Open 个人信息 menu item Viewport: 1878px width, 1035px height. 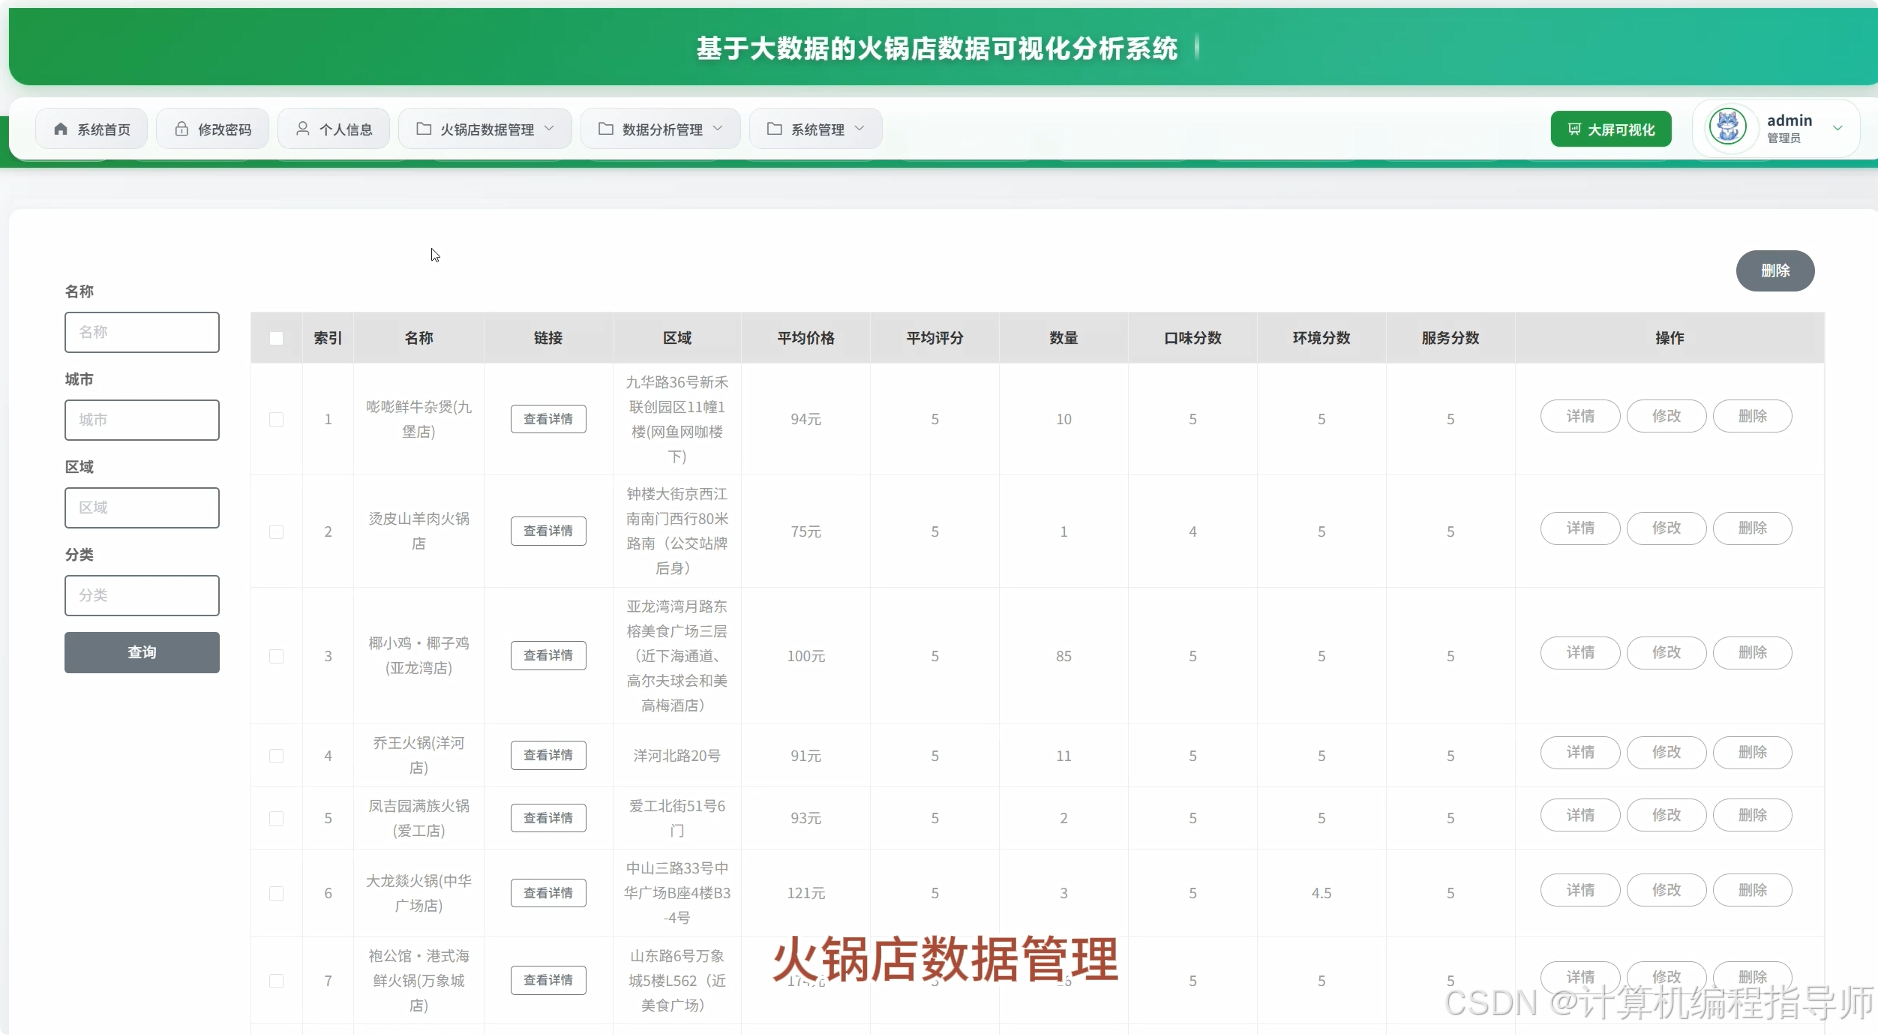(333, 129)
